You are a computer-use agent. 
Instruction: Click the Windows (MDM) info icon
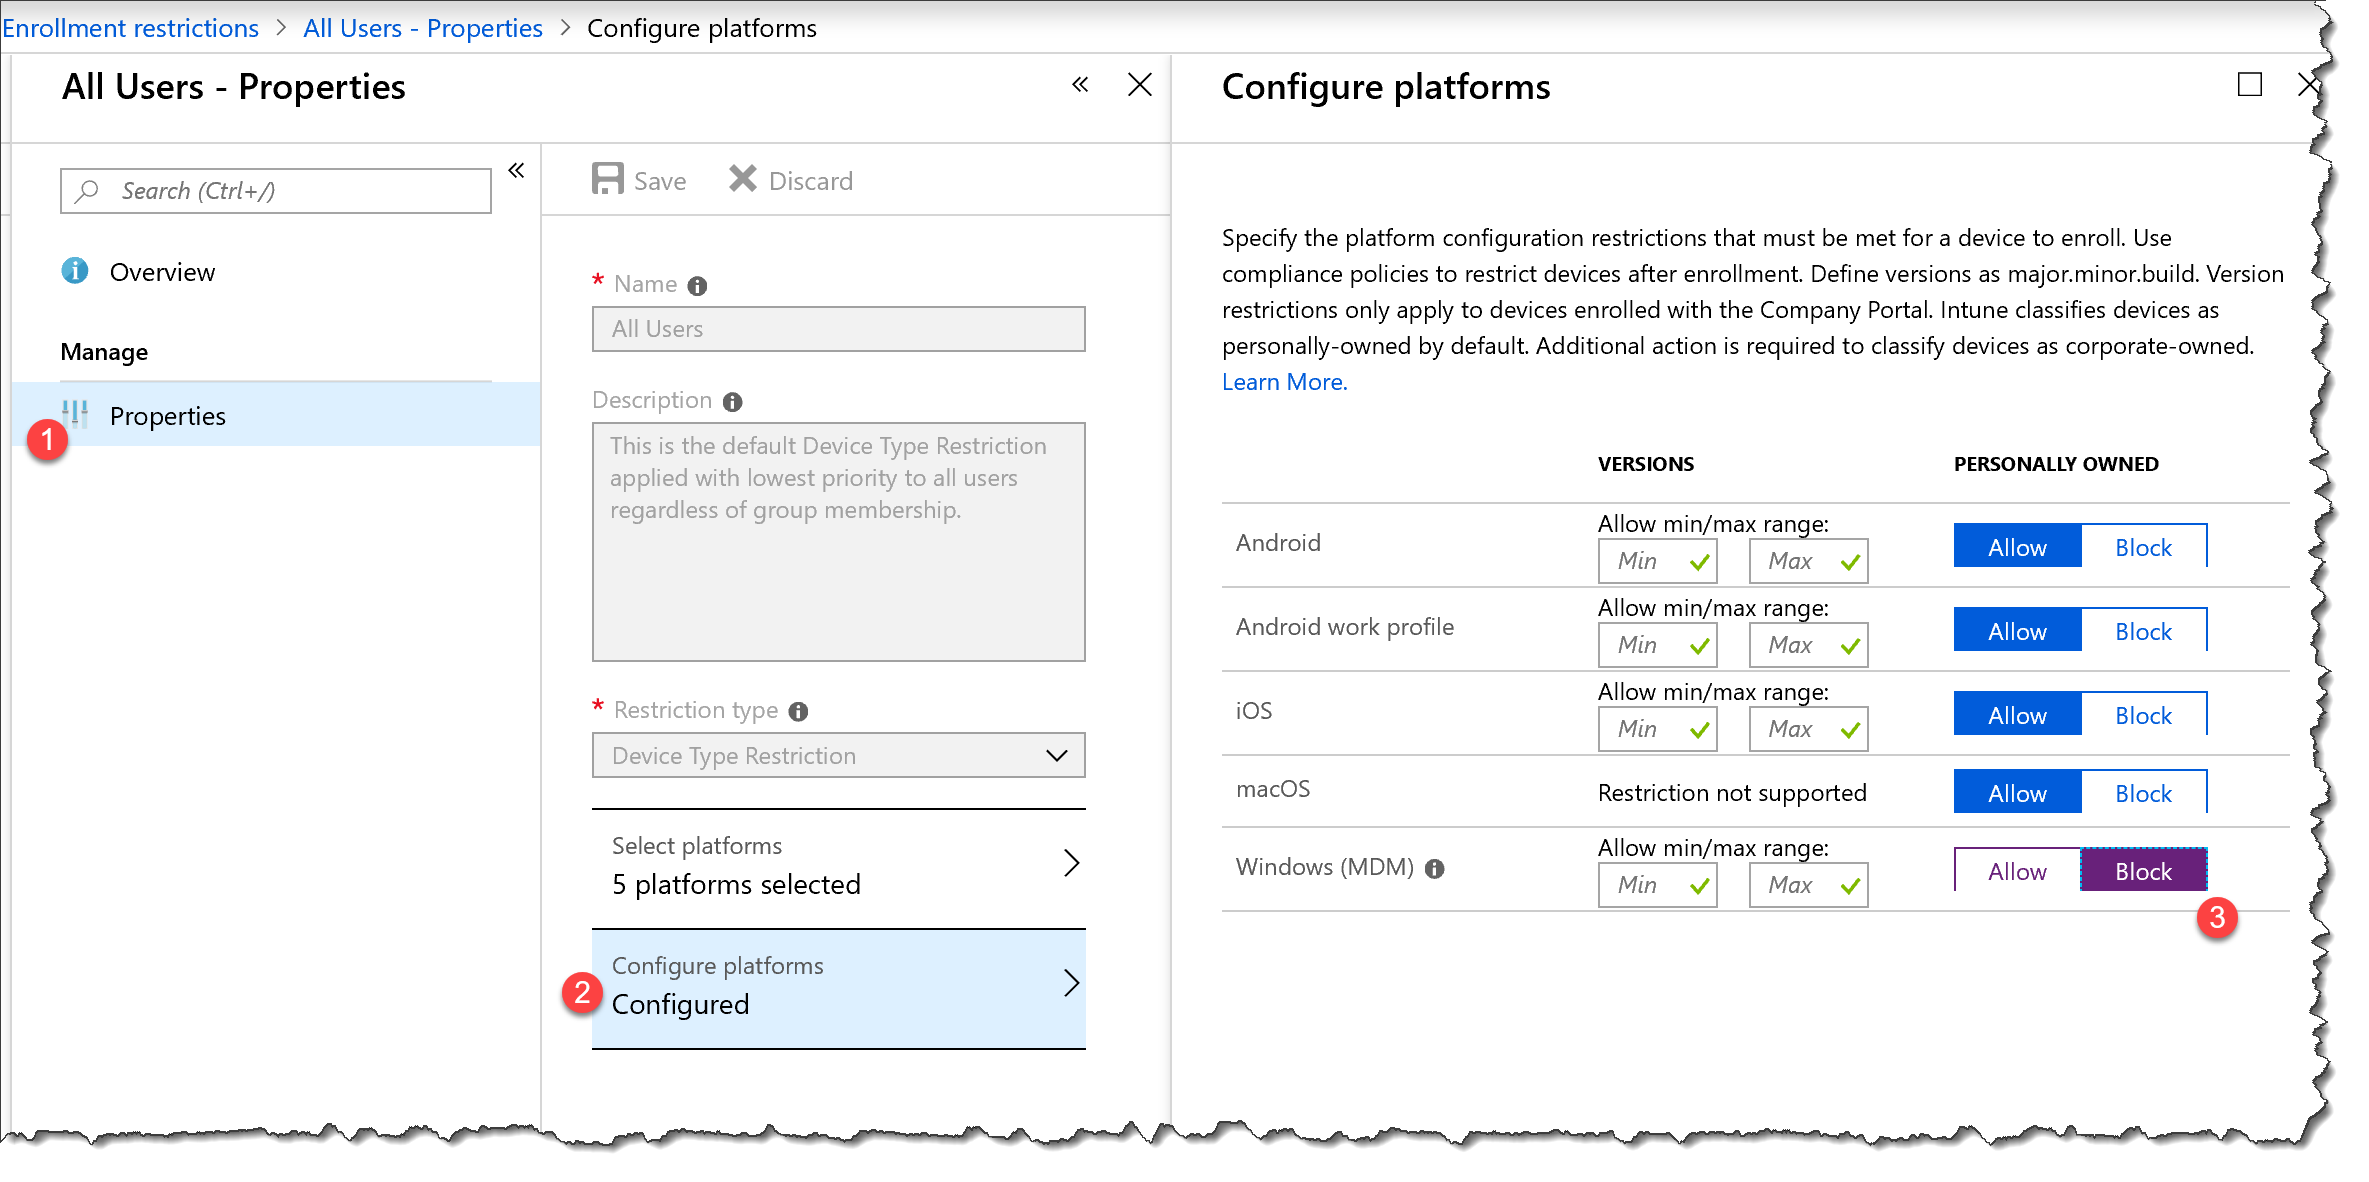pos(1435,869)
